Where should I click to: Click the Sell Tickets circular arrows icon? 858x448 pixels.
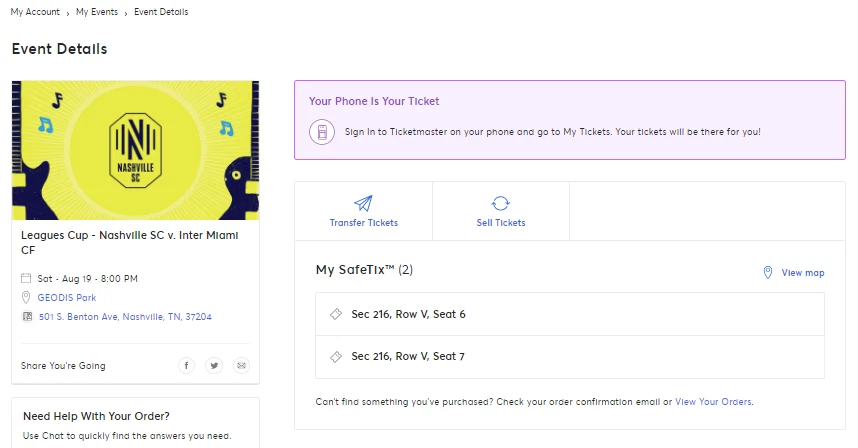point(501,204)
